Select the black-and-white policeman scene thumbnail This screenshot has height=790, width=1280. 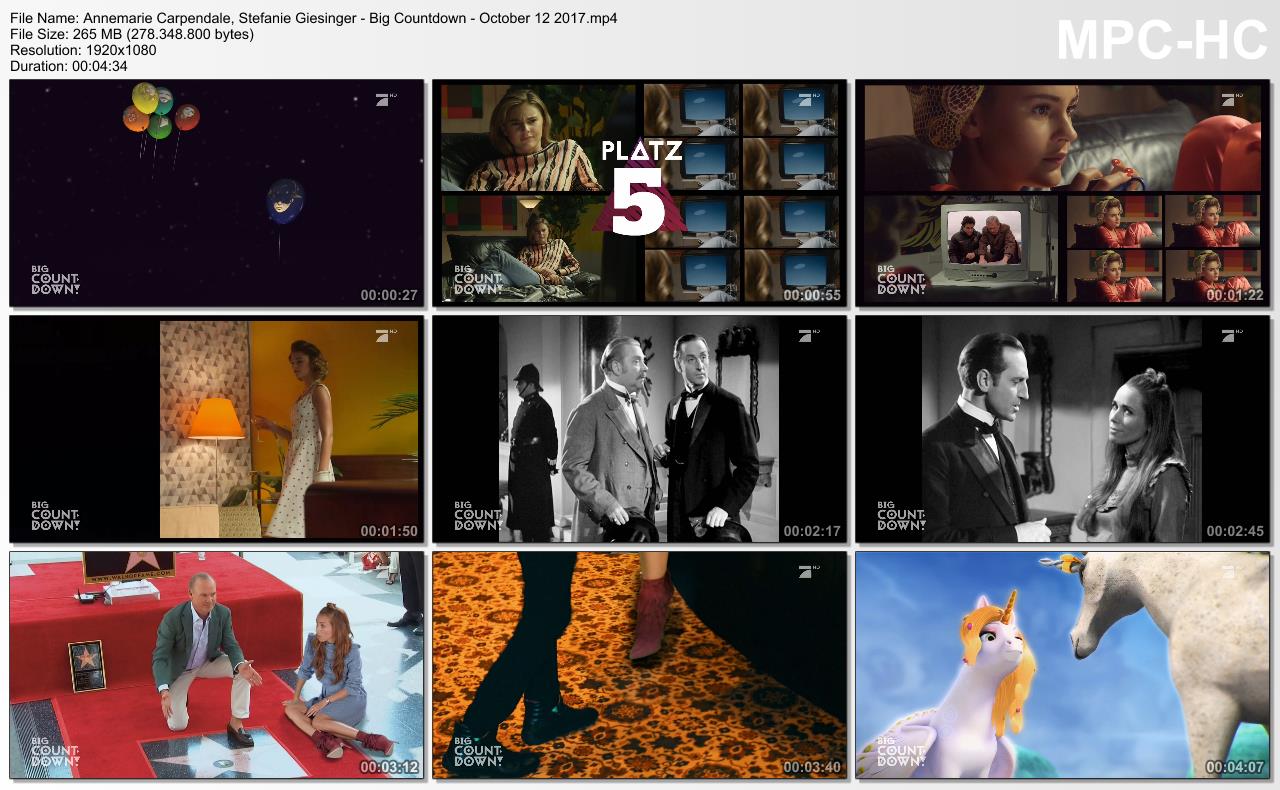(639, 429)
